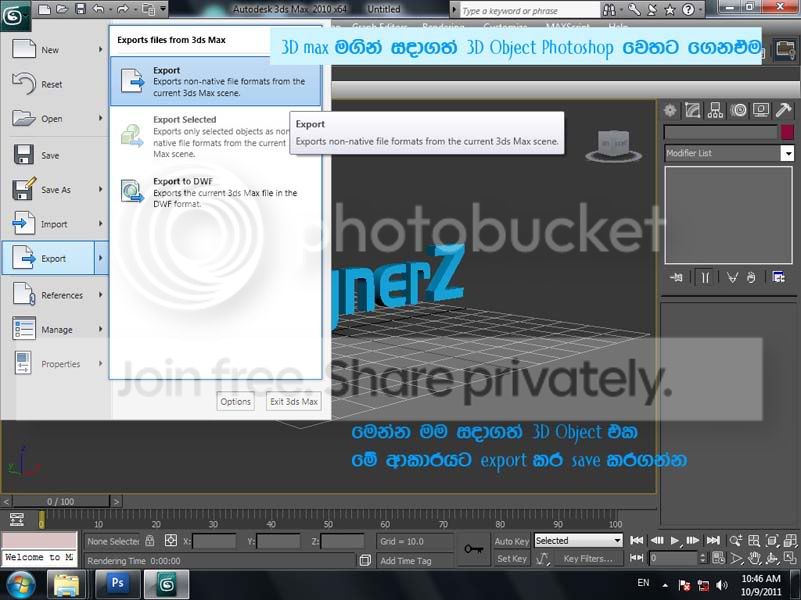Viewport: 801px width, 600px height.
Task: Open the Display panel tab icon
Action: (761, 110)
